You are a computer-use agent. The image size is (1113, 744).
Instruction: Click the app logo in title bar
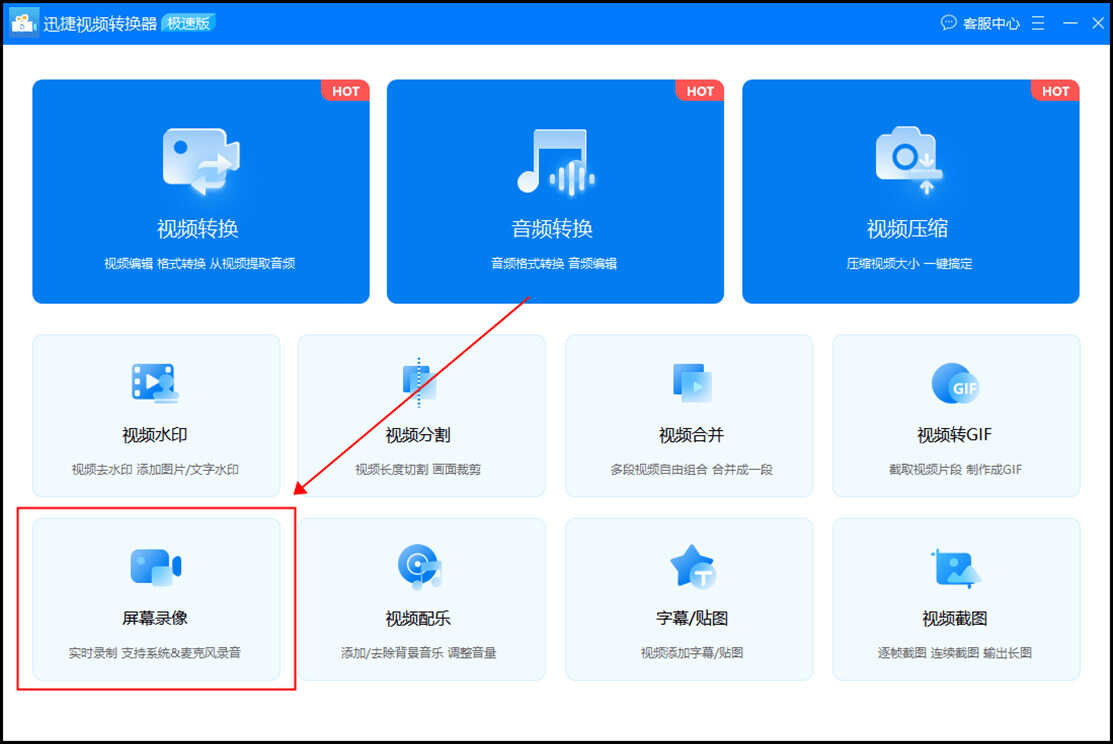point(23,23)
